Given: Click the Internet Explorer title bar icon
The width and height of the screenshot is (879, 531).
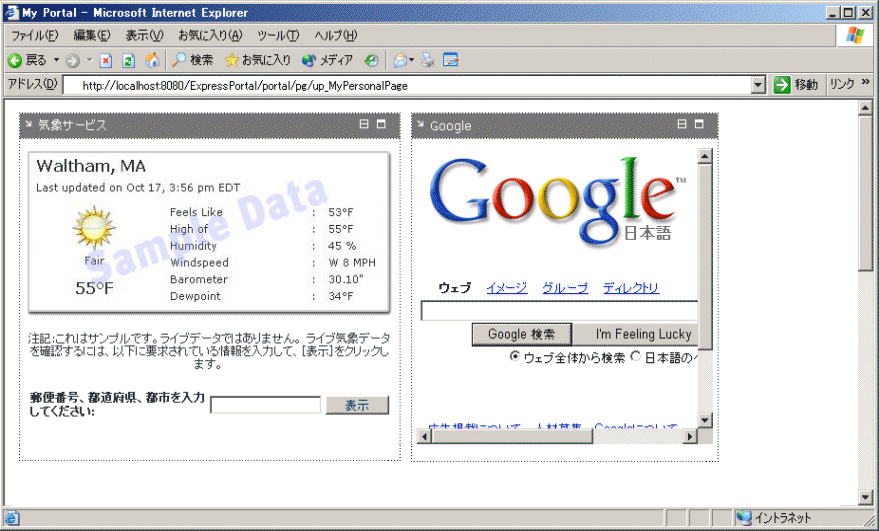Looking at the screenshot, I should coord(11,12).
